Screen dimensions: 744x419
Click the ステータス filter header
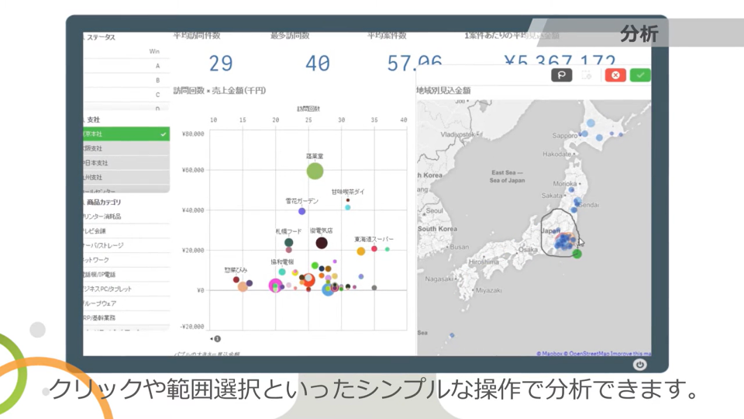click(x=100, y=37)
